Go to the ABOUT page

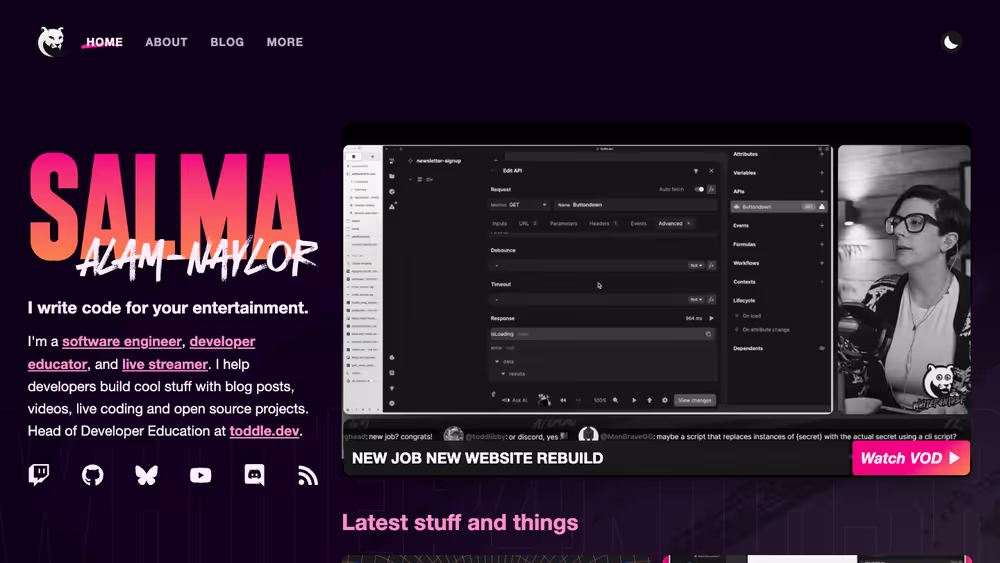pos(166,42)
